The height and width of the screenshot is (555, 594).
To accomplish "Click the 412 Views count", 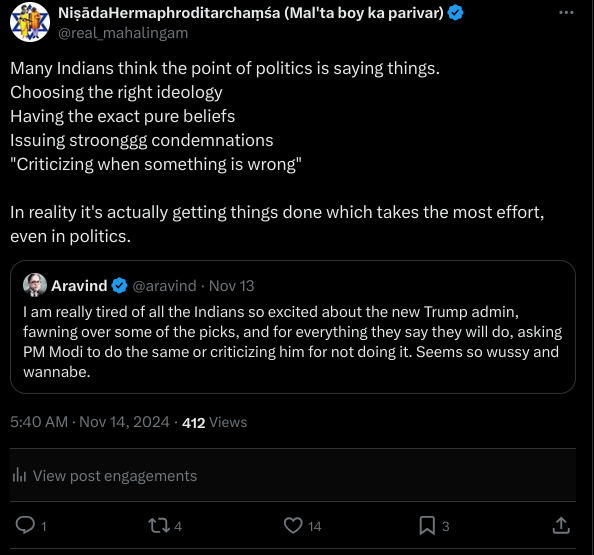I will pos(214,422).
